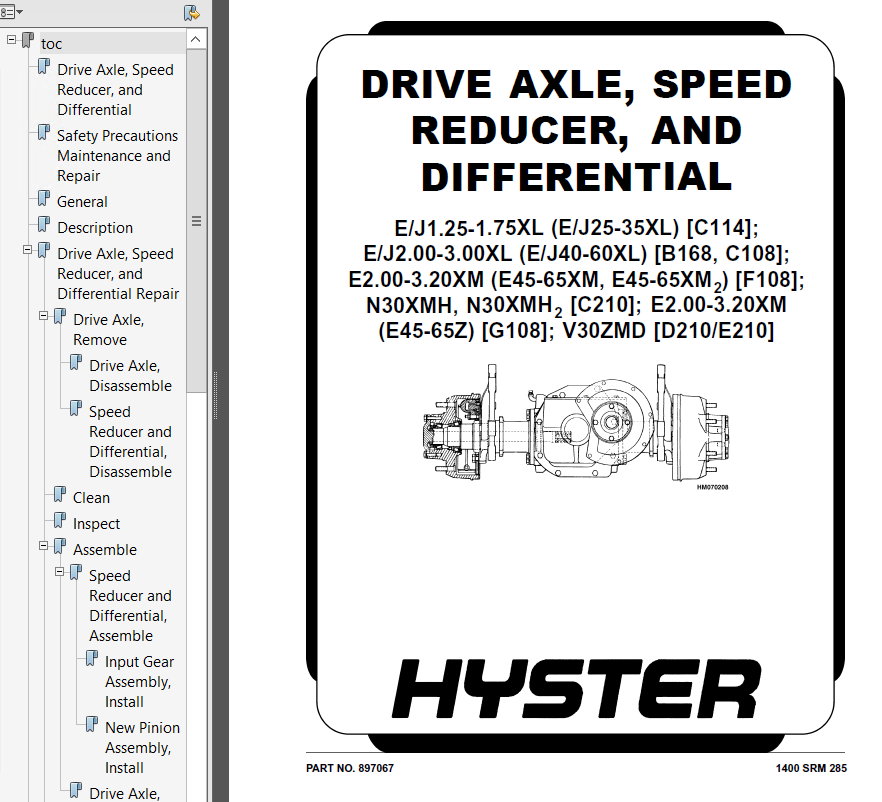This screenshot has width=882, height=802.
Task: Open the bookmarks options menu dropdown
Action: click(x=10, y=12)
